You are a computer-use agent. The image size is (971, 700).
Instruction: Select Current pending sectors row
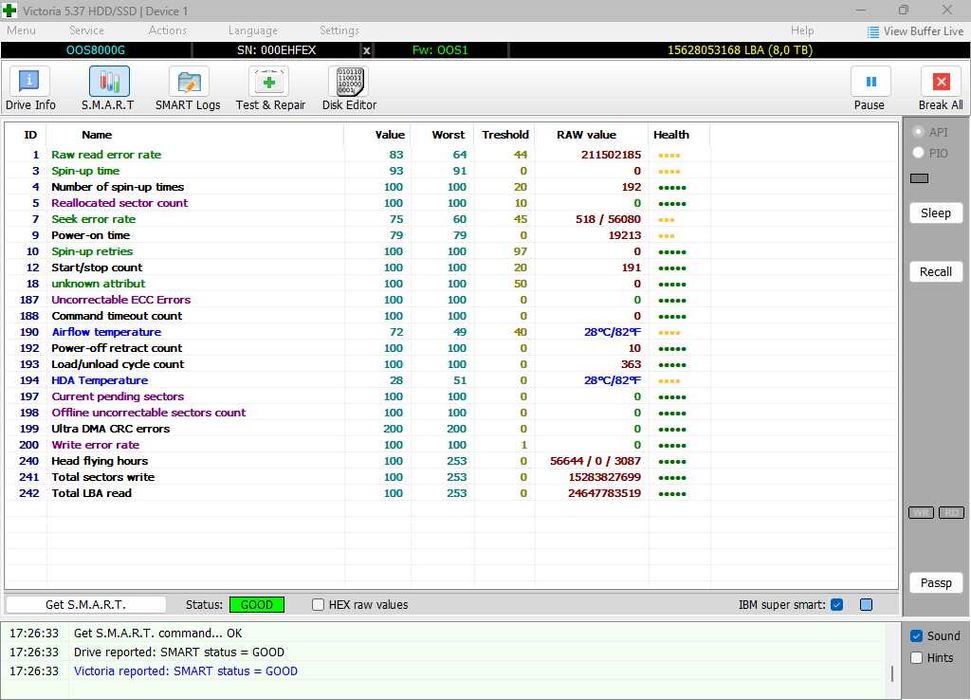[x=451, y=396]
